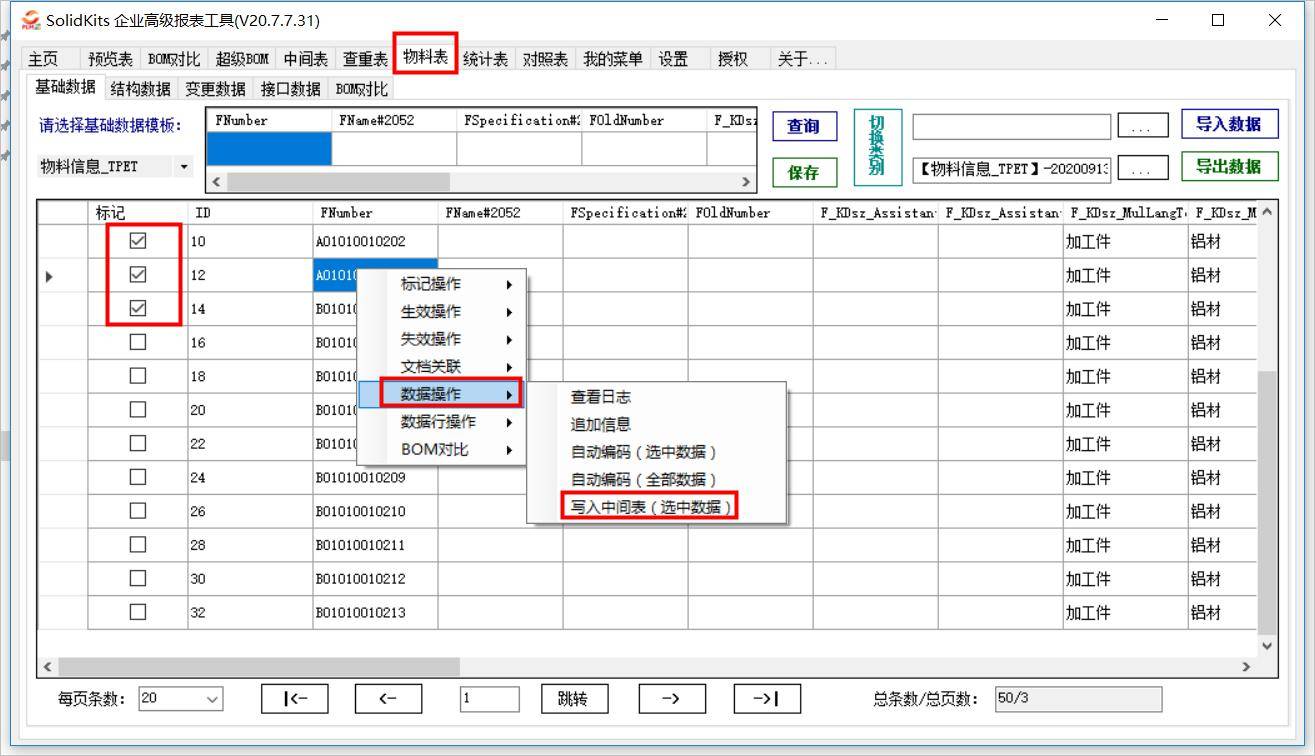
Task: Click the 查询 query button
Action: tap(803, 126)
